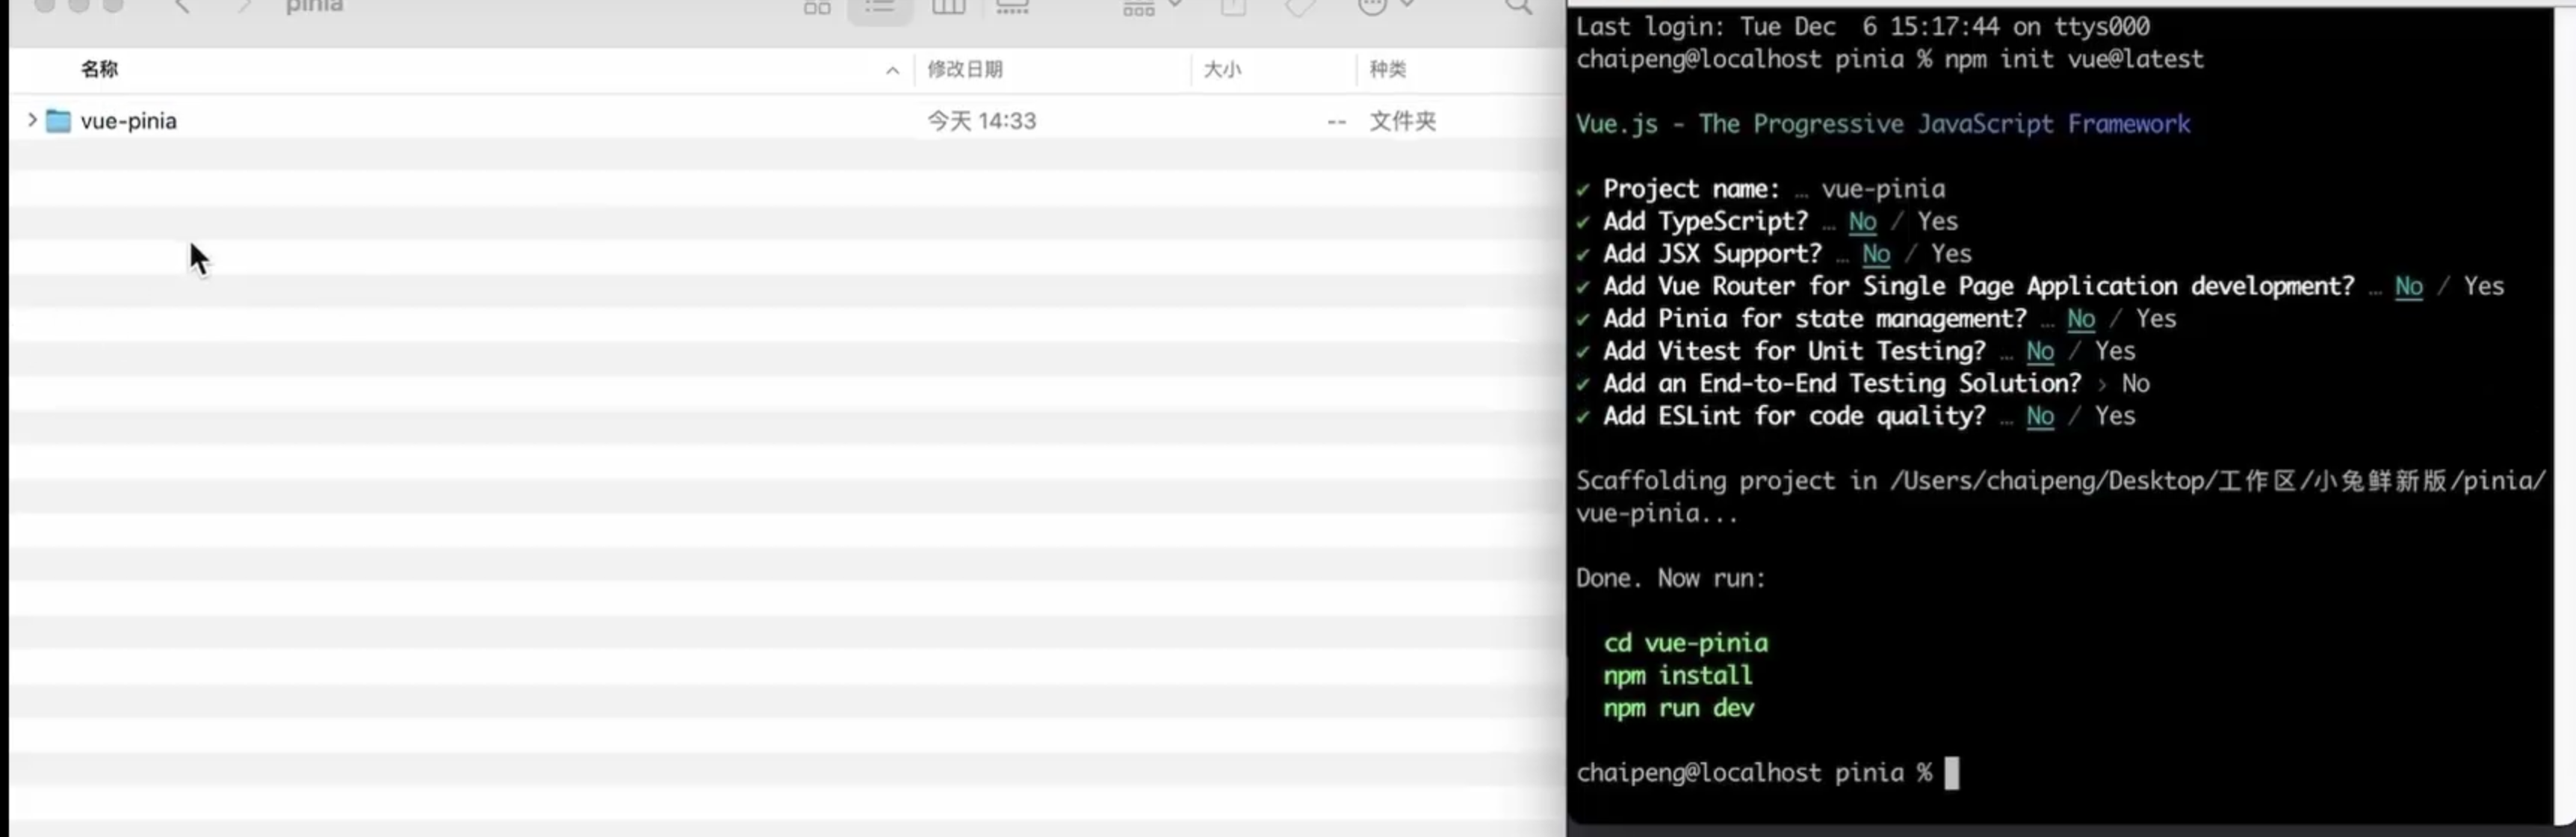Click the tag icon in toolbar
This screenshot has width=2576, height=837.
pyautogui.click(x=1300, y=7)
